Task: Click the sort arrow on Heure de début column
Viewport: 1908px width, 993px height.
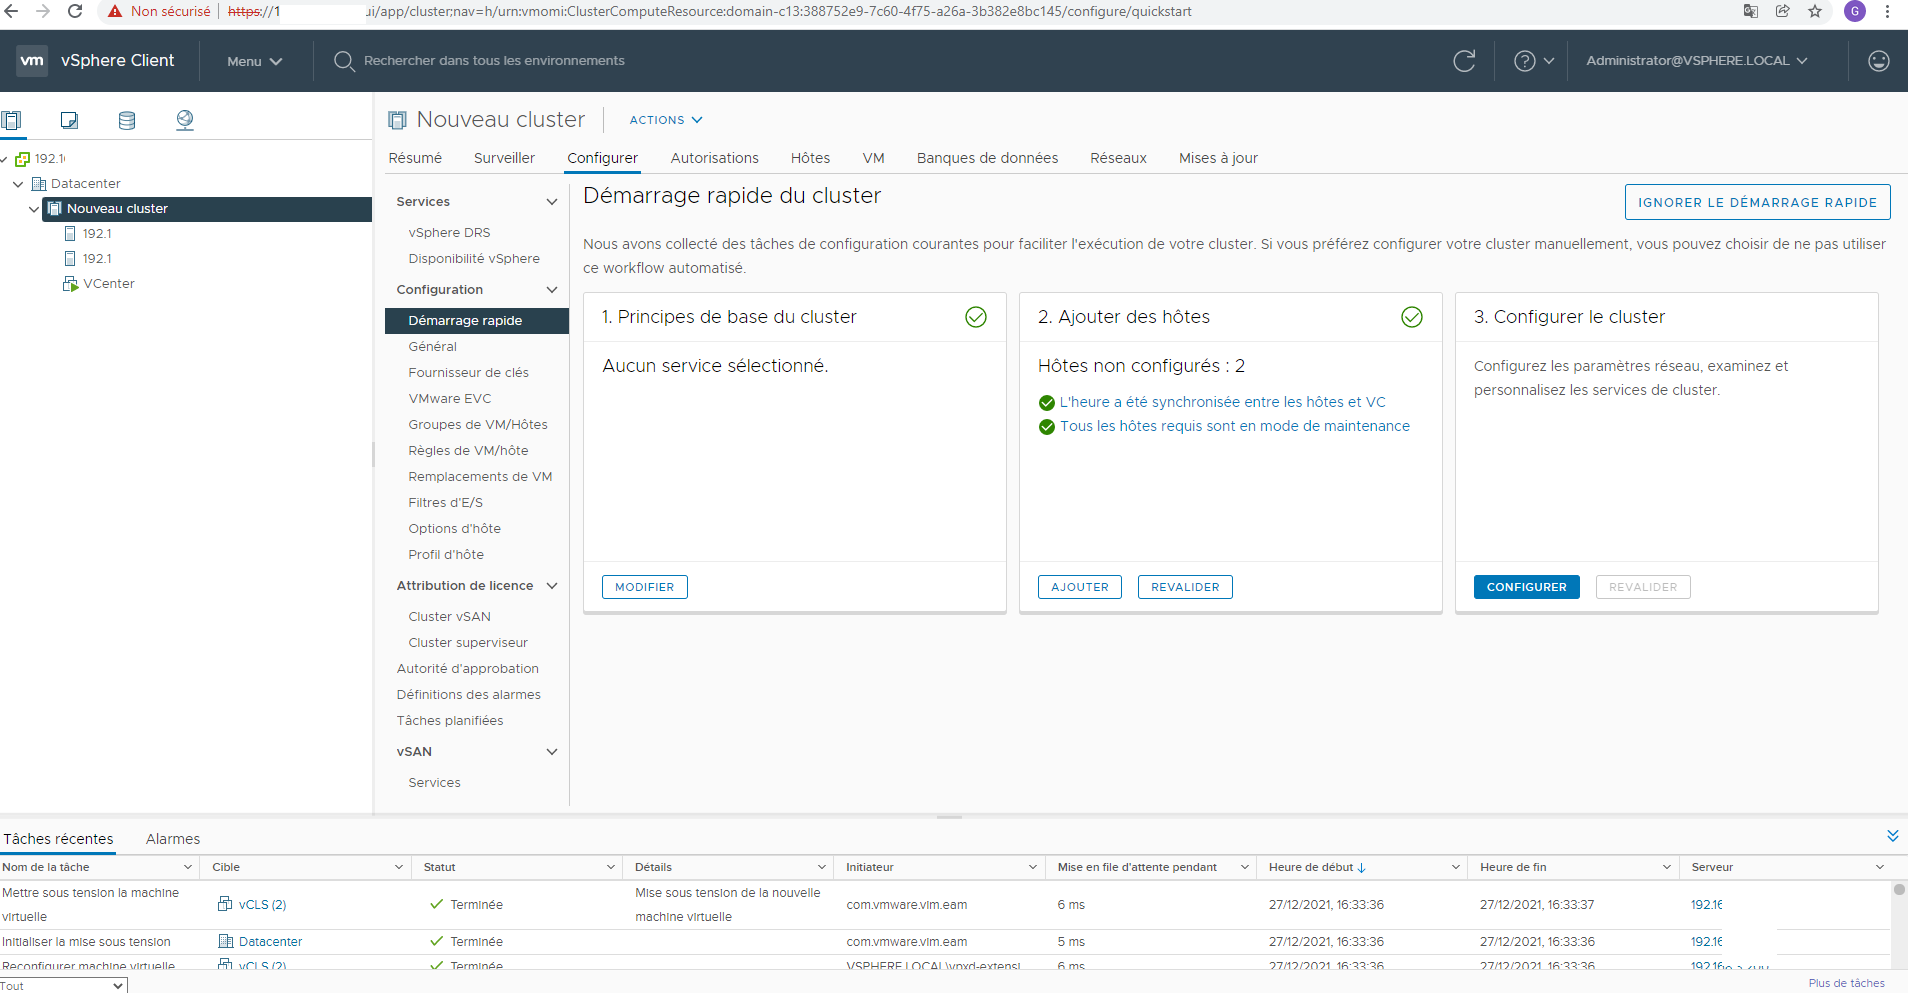Action: [x=1361, y=868]
